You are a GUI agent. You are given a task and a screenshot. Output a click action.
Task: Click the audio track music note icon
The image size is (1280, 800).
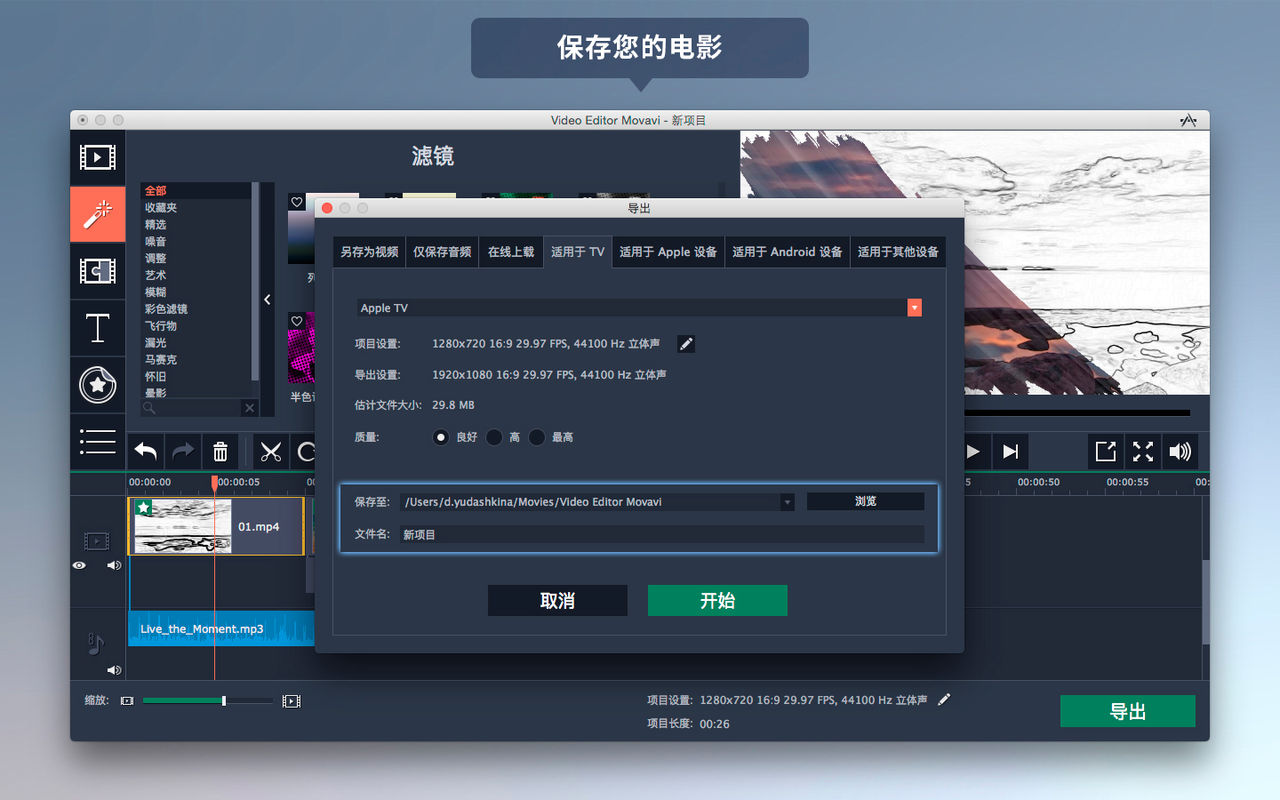95,643
